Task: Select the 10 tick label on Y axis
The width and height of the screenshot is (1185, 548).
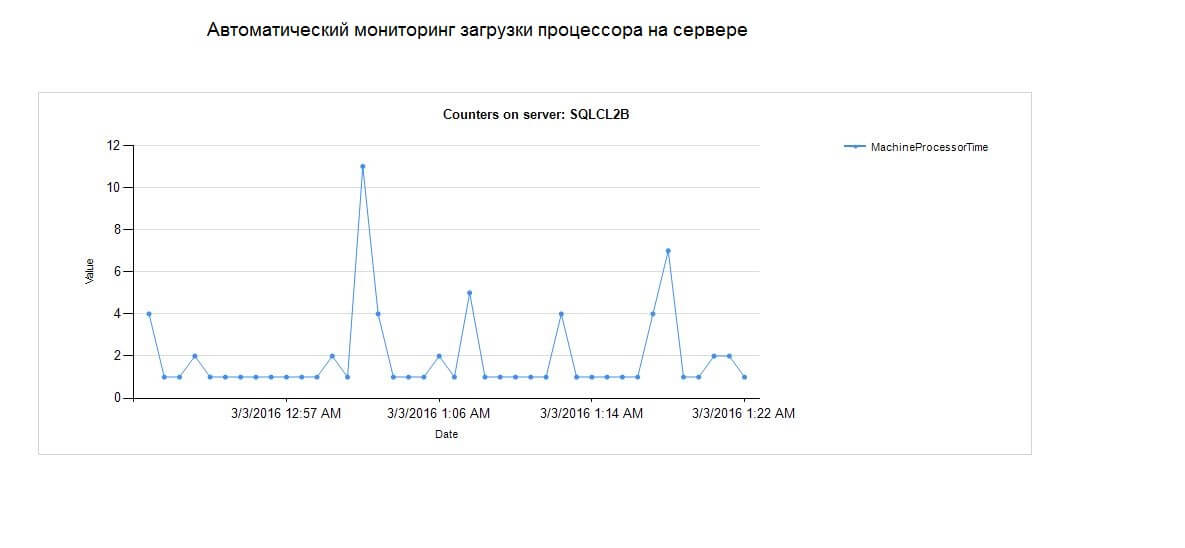Action: point(112,188)
